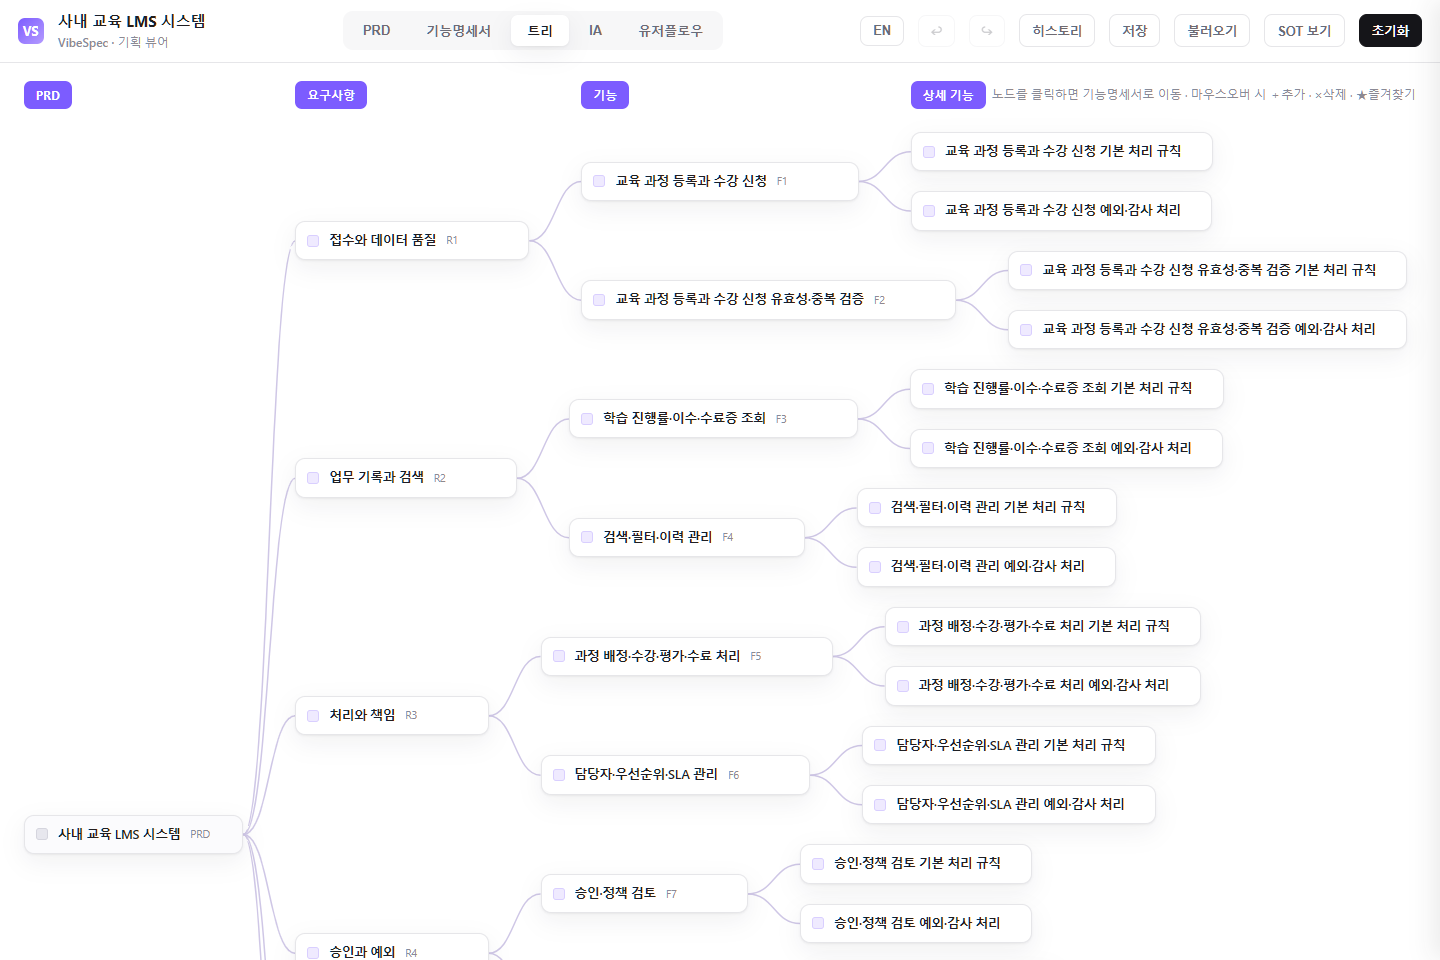
Task: Click the redo arrow button
Action: point(987,31)
